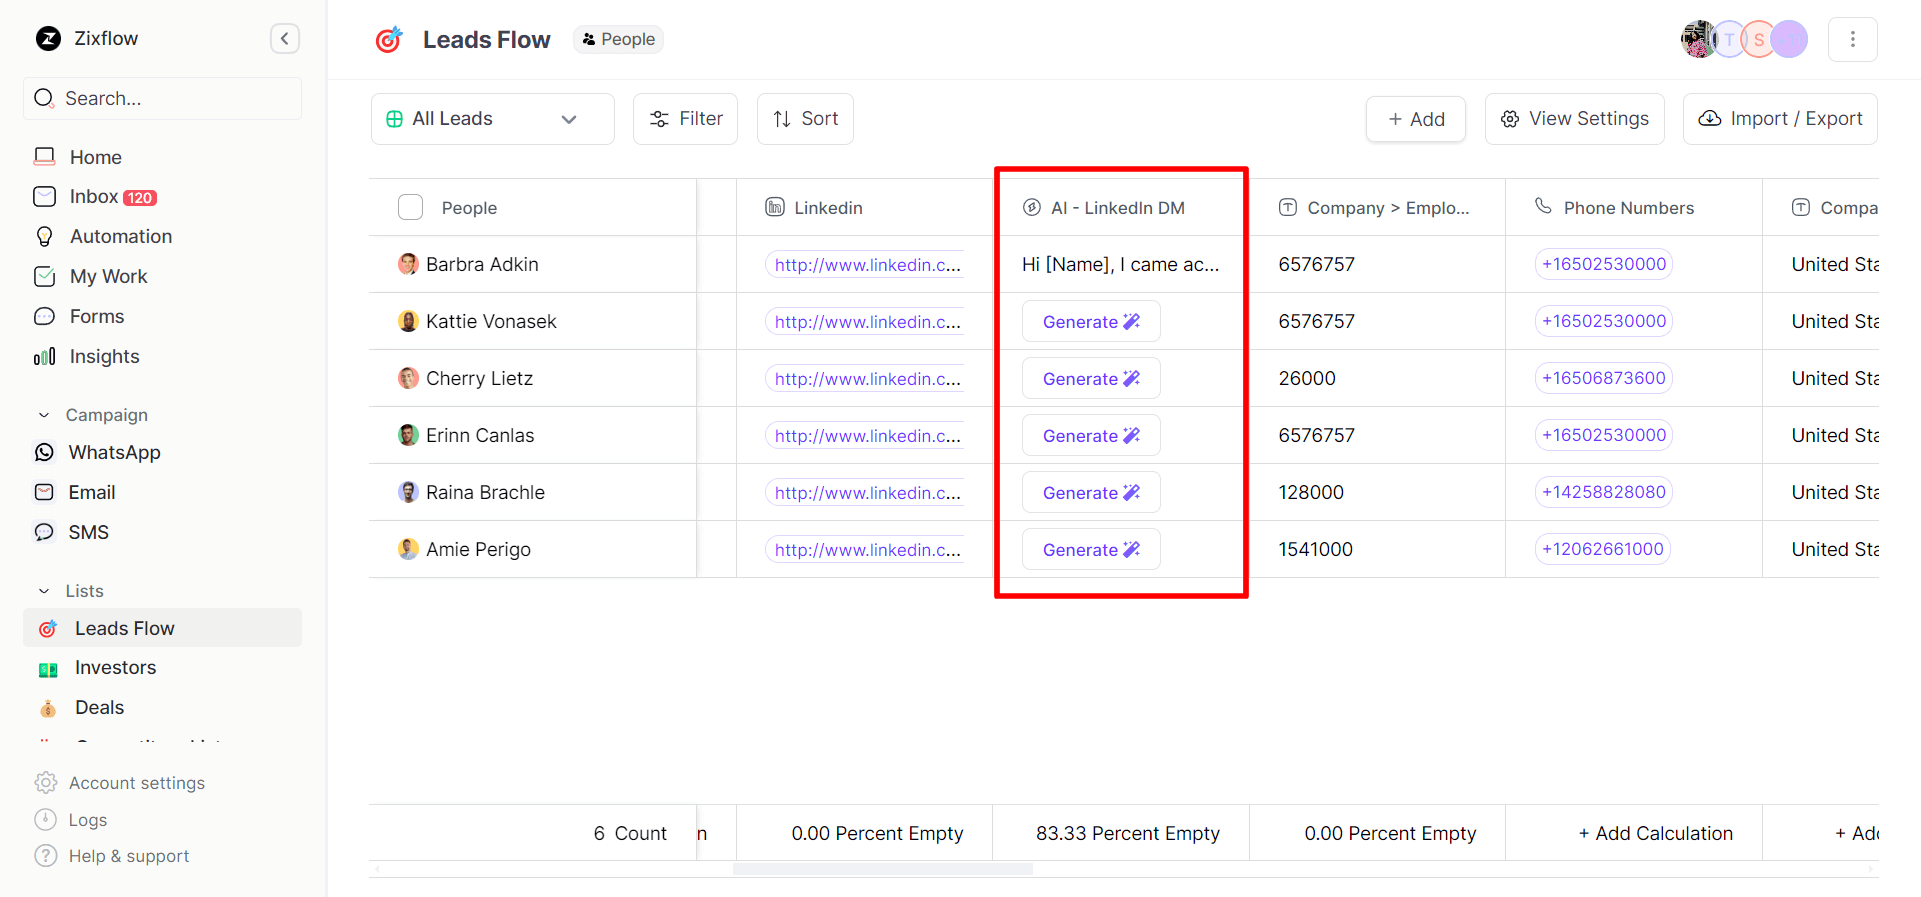Click Barbra Adkin's avatar
This screenshot has width=1921, height=897.
[408, 264]
